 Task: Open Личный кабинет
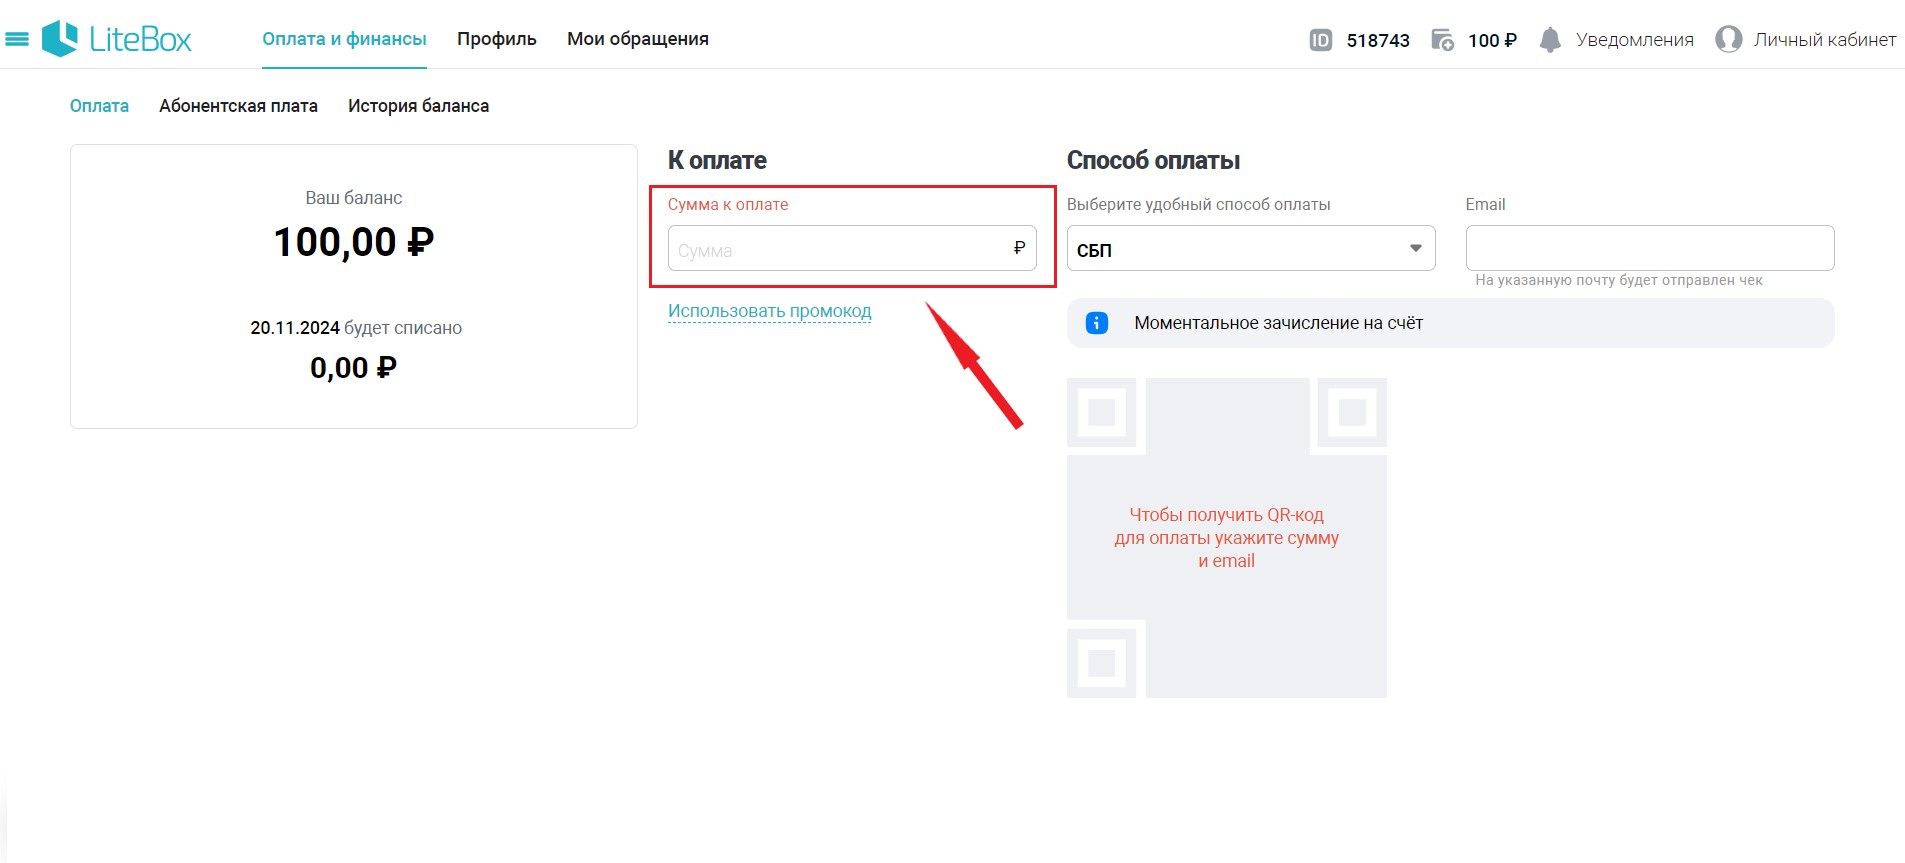click(x=1825, y=40)
